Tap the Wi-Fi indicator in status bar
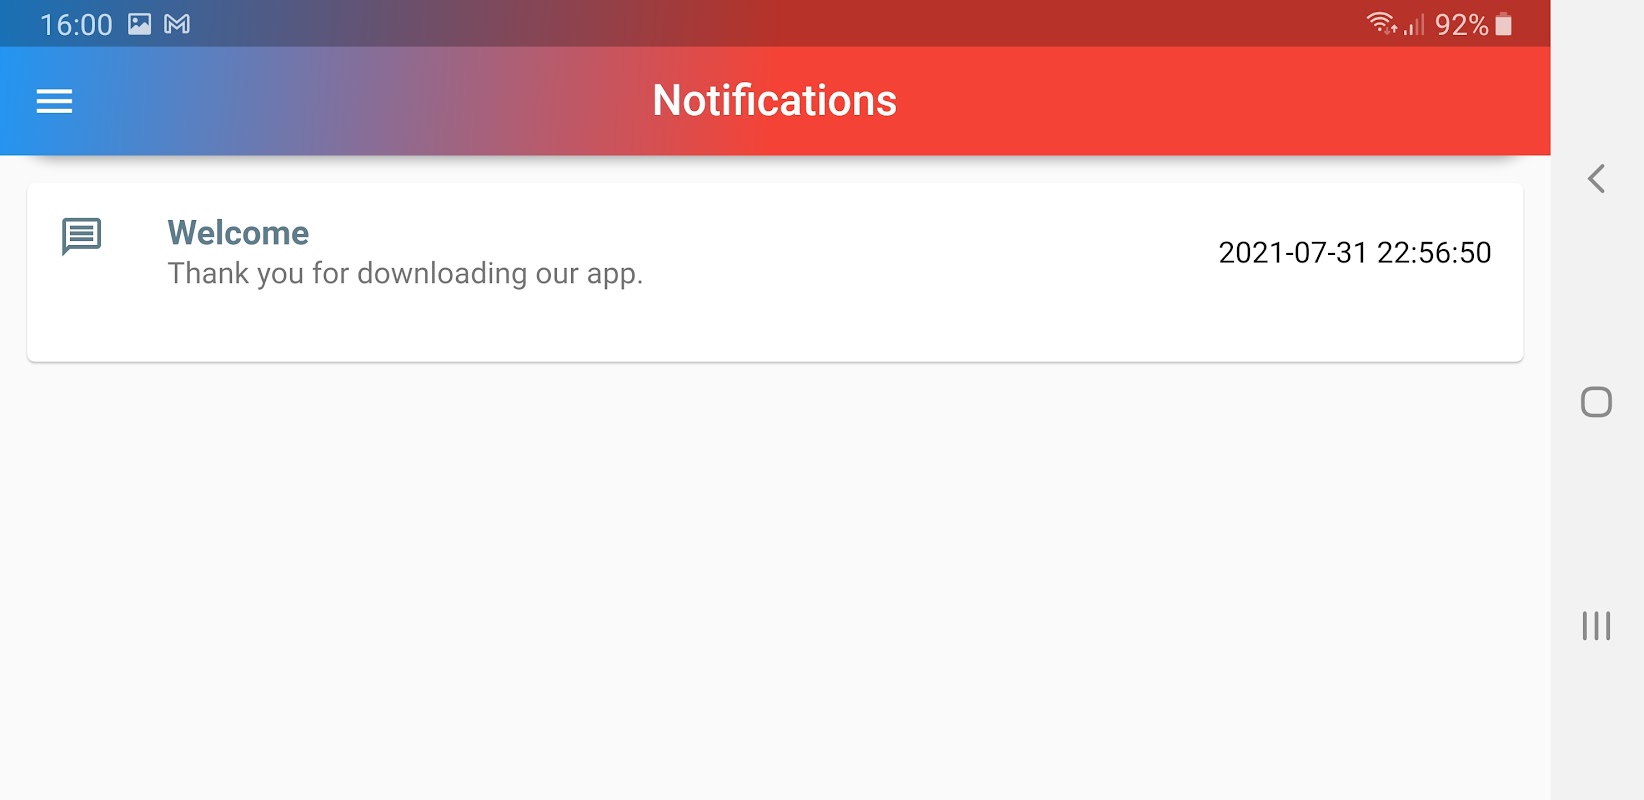This screenshot has width=1644, height=800. pyautogui.click(x=1381, y=23)
